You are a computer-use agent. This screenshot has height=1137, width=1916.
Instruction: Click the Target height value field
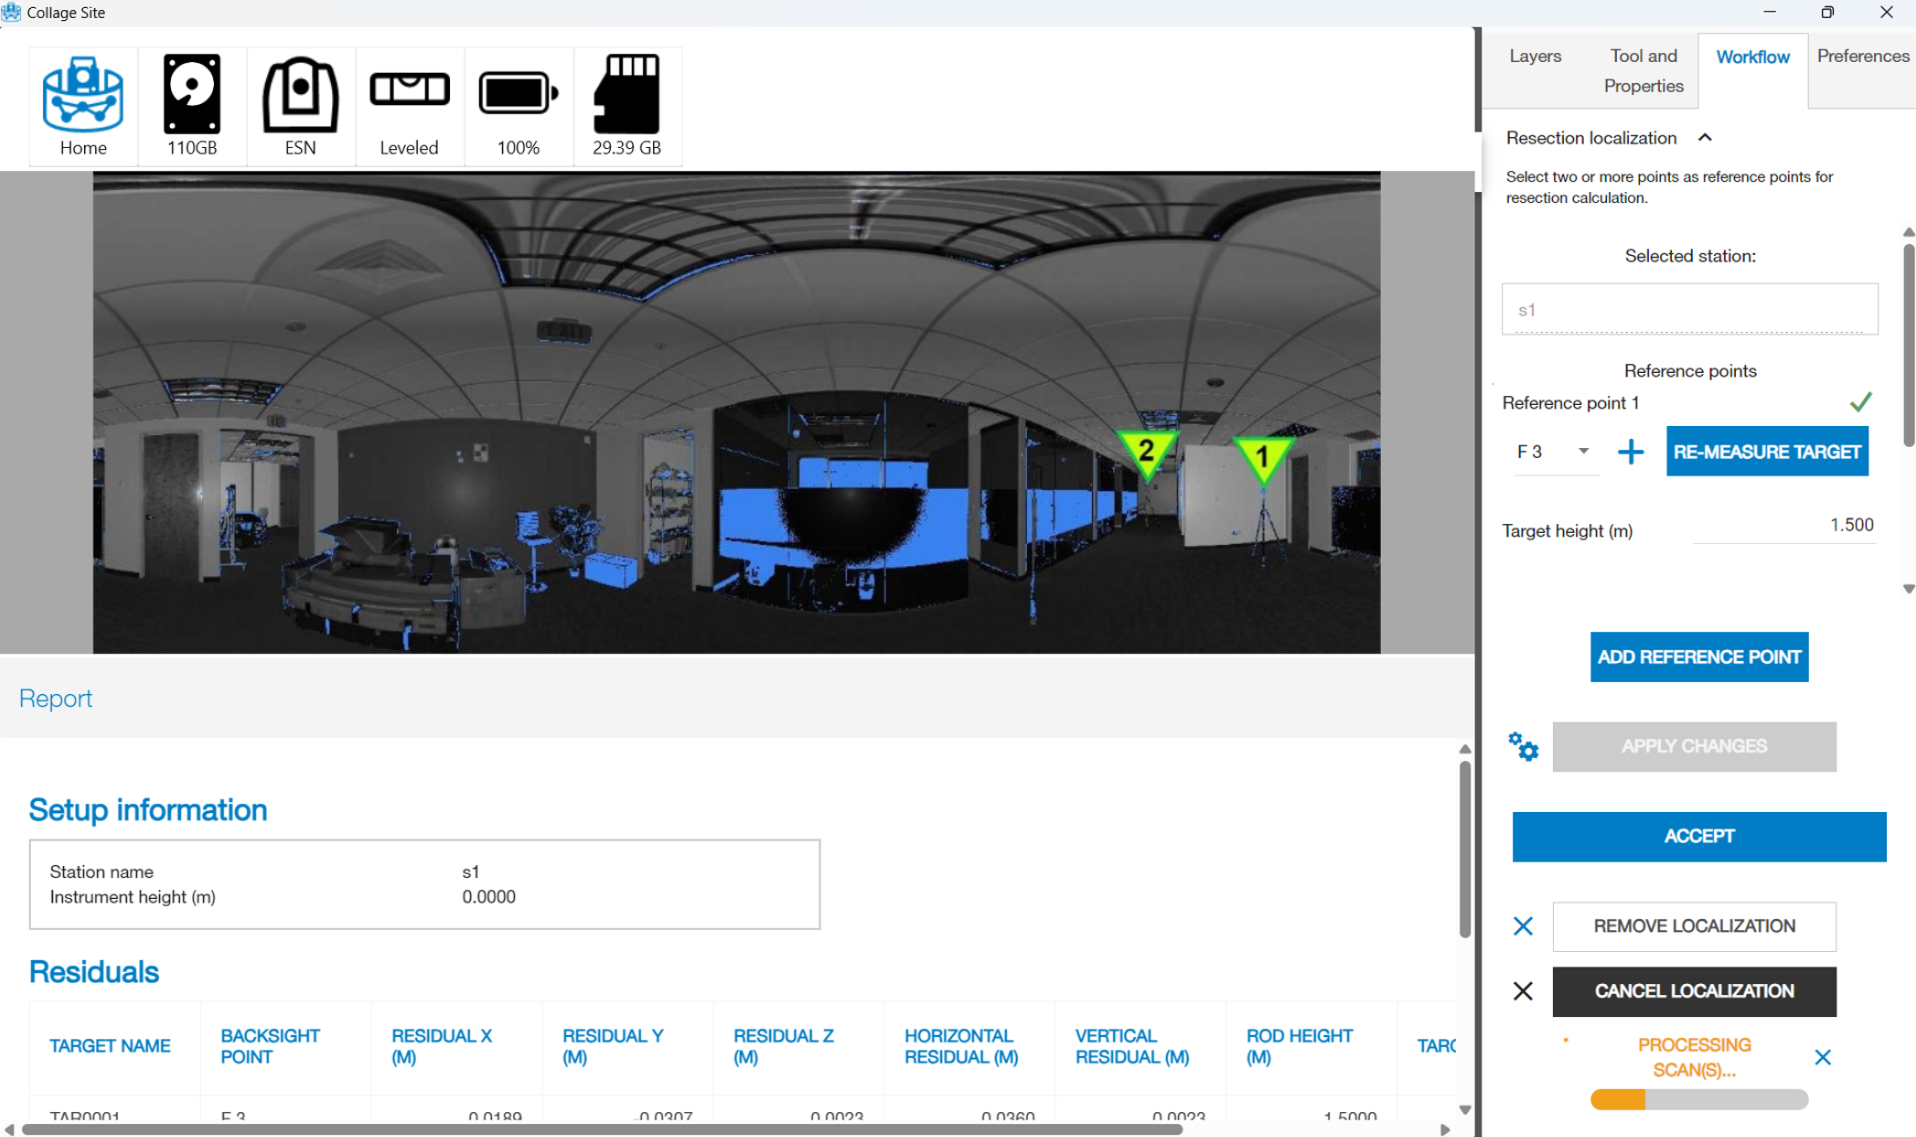pyautogui.click(x=1784, y=526)
